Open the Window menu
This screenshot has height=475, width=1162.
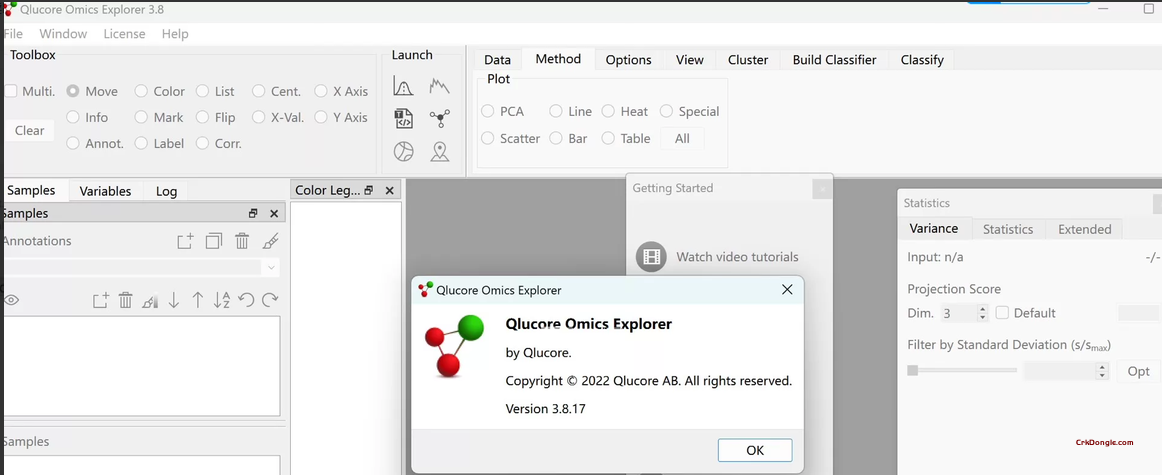63,33
